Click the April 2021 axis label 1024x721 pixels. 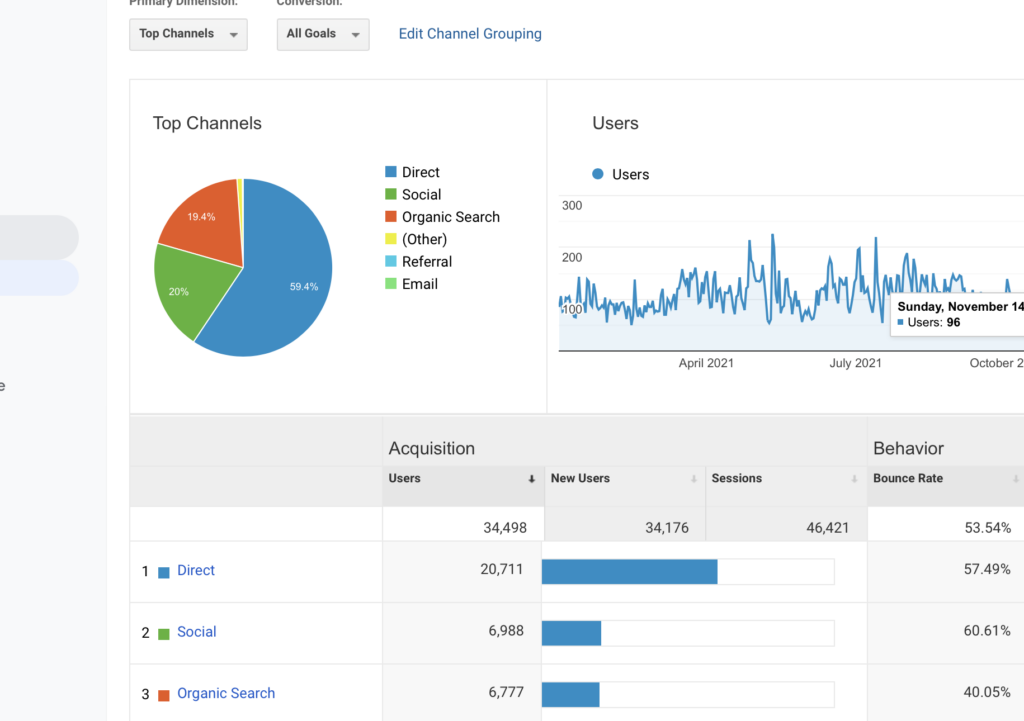click(x=706, y=363)
